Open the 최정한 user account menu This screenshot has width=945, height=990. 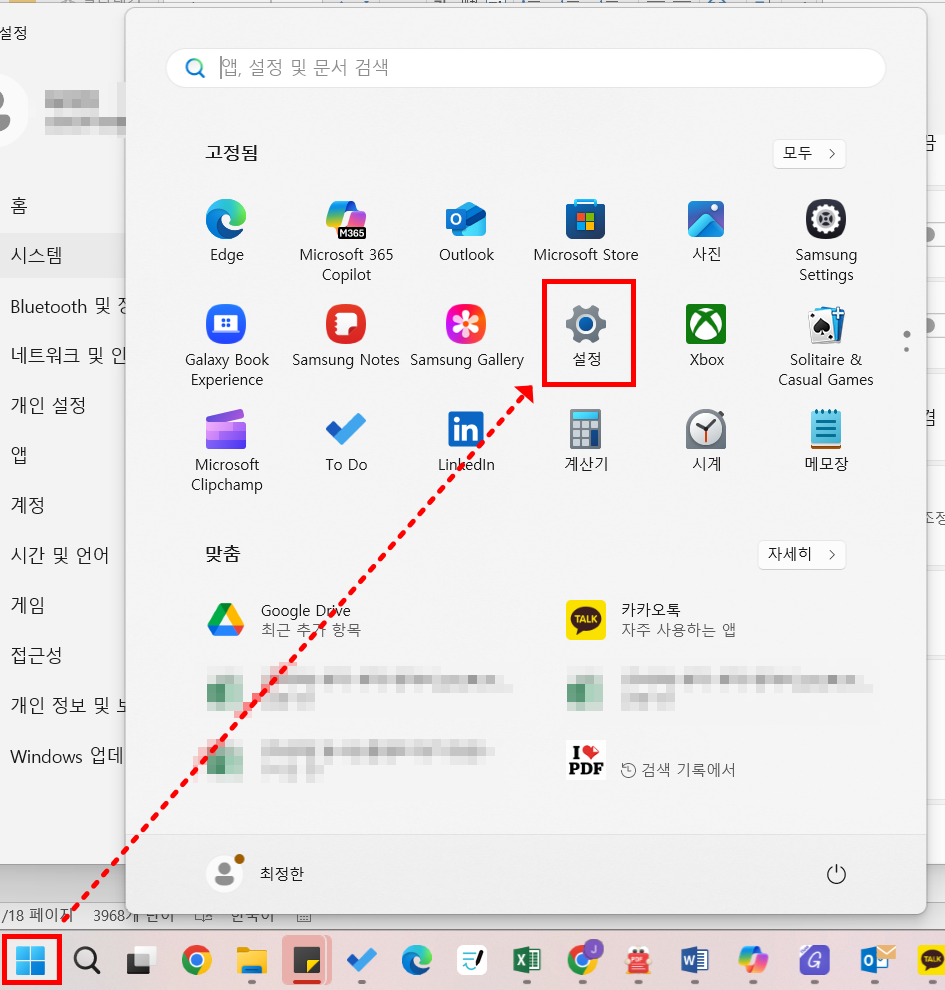point(256,874)
